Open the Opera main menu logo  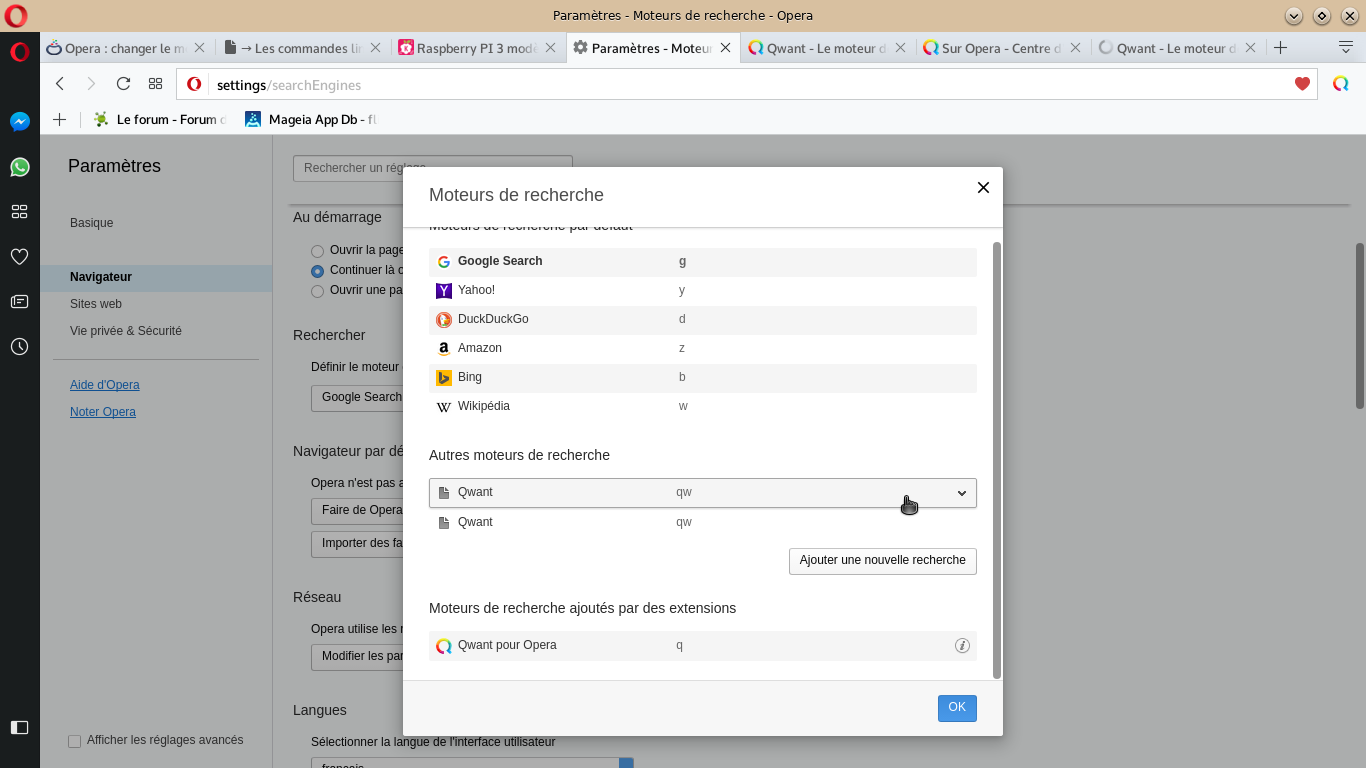[19, 52]
